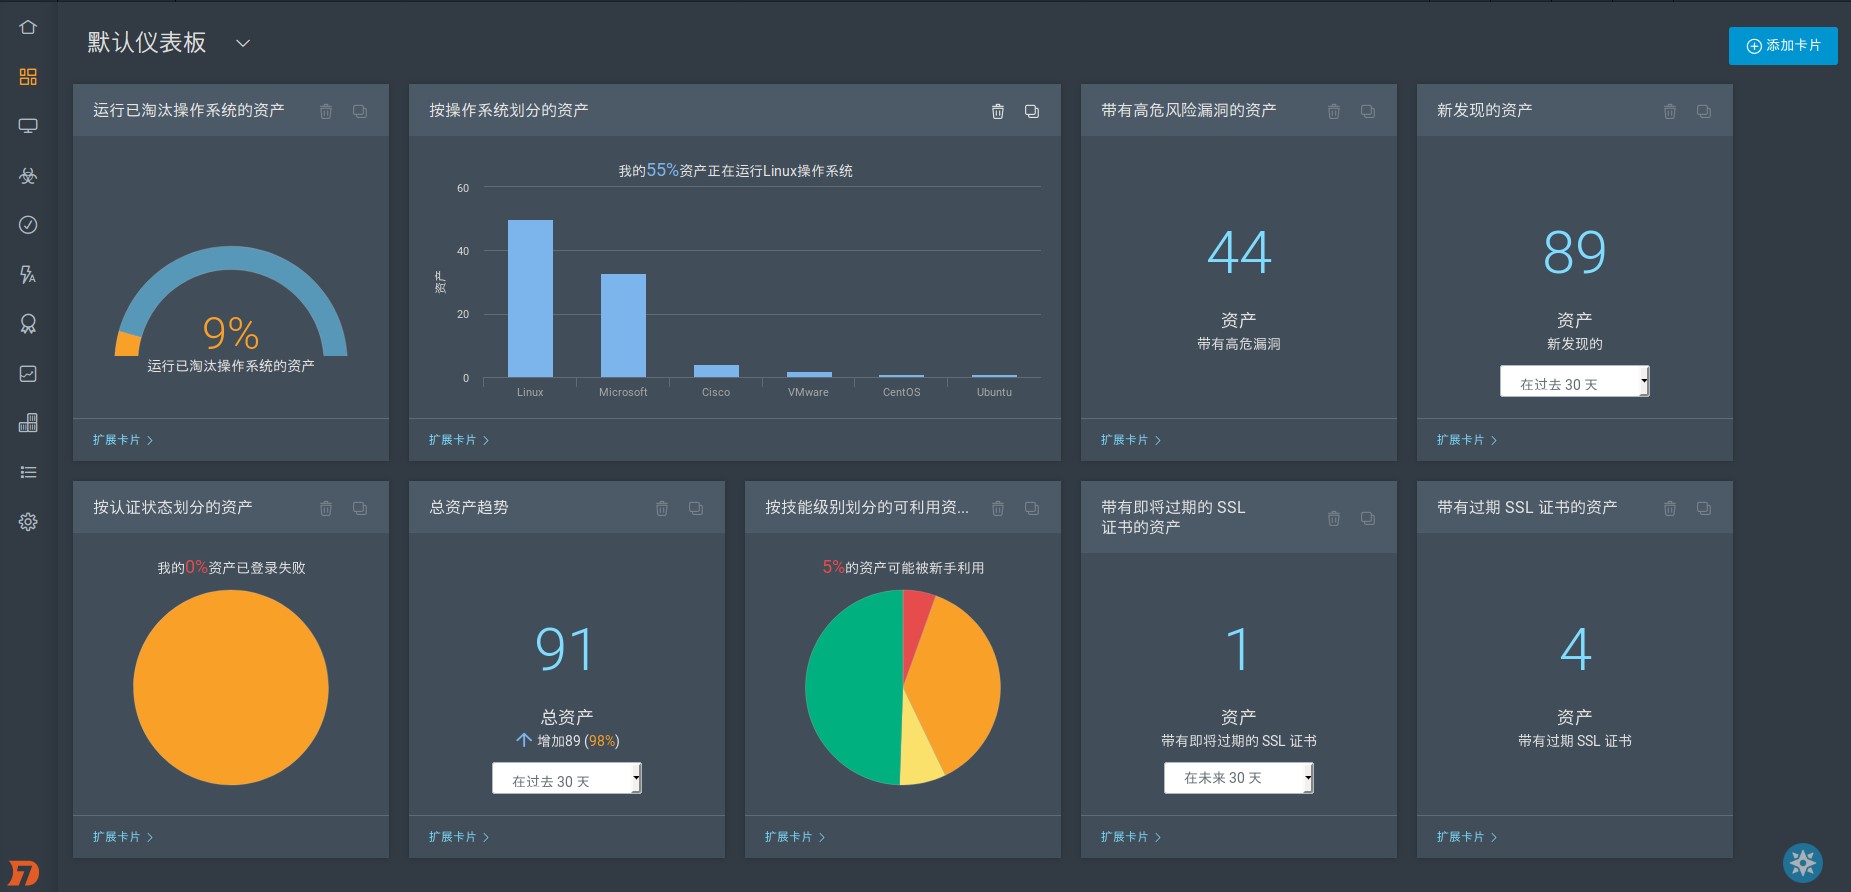Copy the 按技能级别划分的可利用资 card
This screenshot has width=1851, height=892.
[x=1032, y=508]
